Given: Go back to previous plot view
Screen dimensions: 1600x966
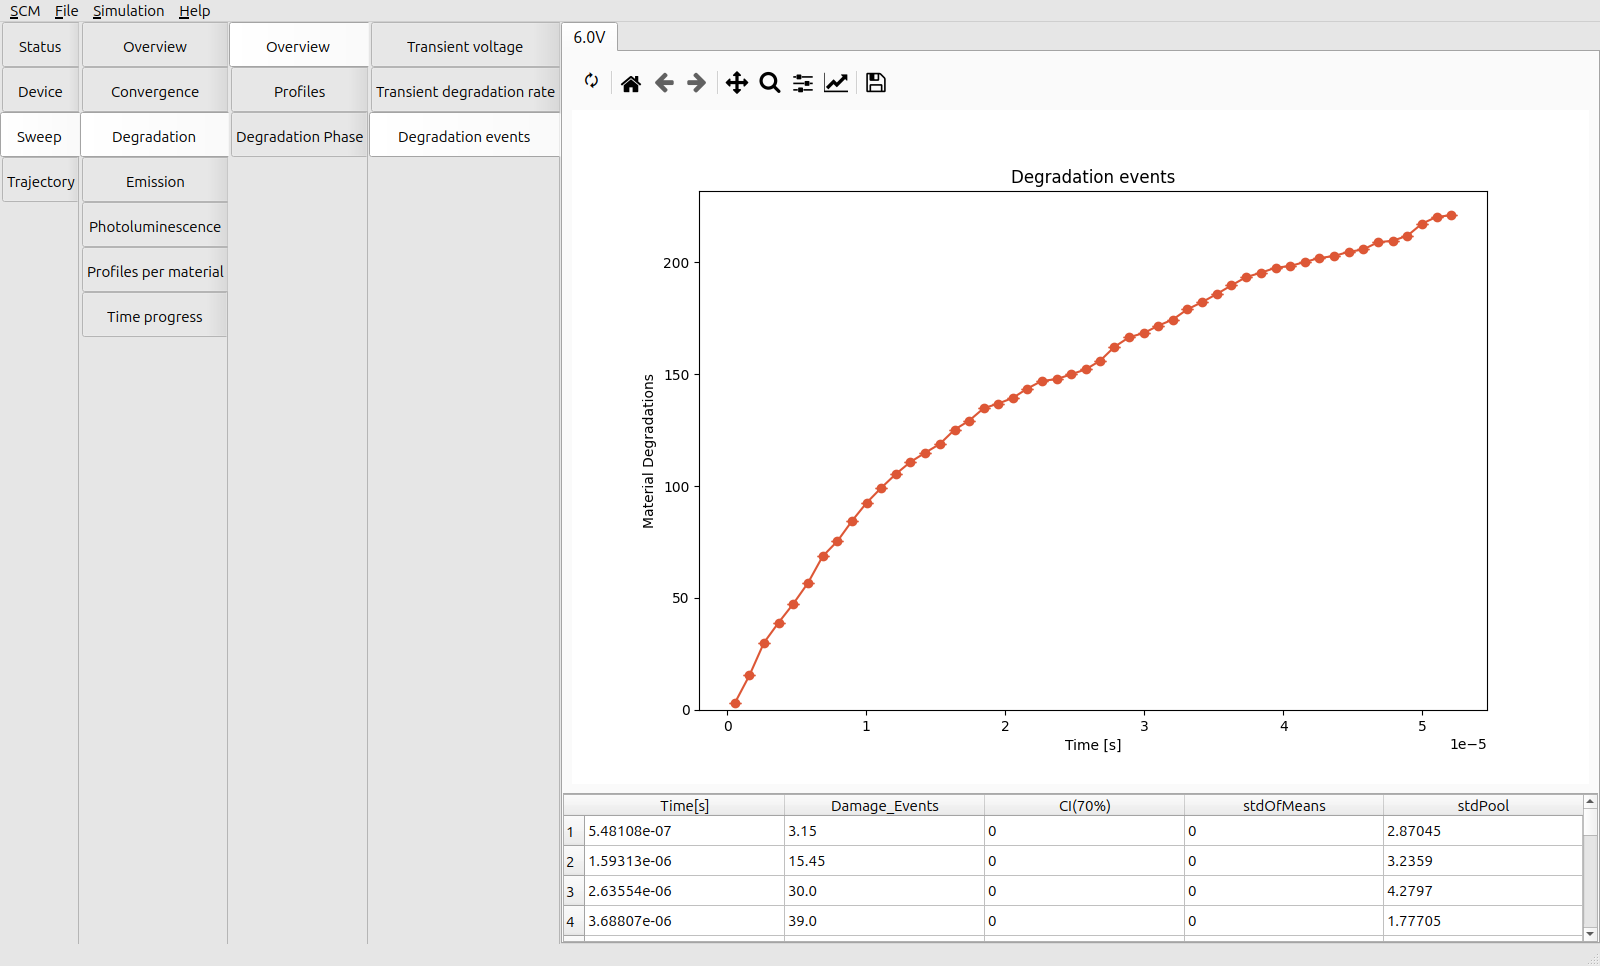Looking at the screenshot, I should tap(664, 83).
